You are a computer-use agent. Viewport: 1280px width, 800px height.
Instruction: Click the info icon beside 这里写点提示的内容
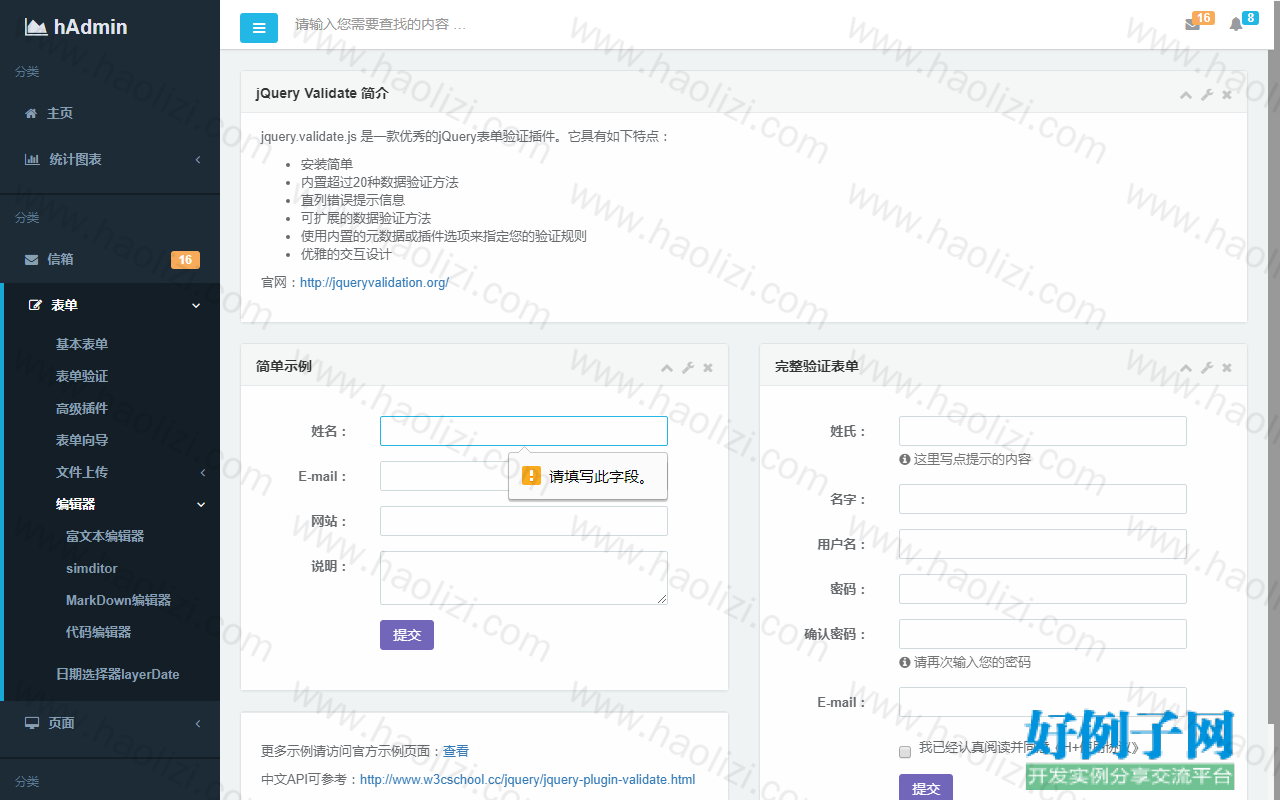(905, 459)
